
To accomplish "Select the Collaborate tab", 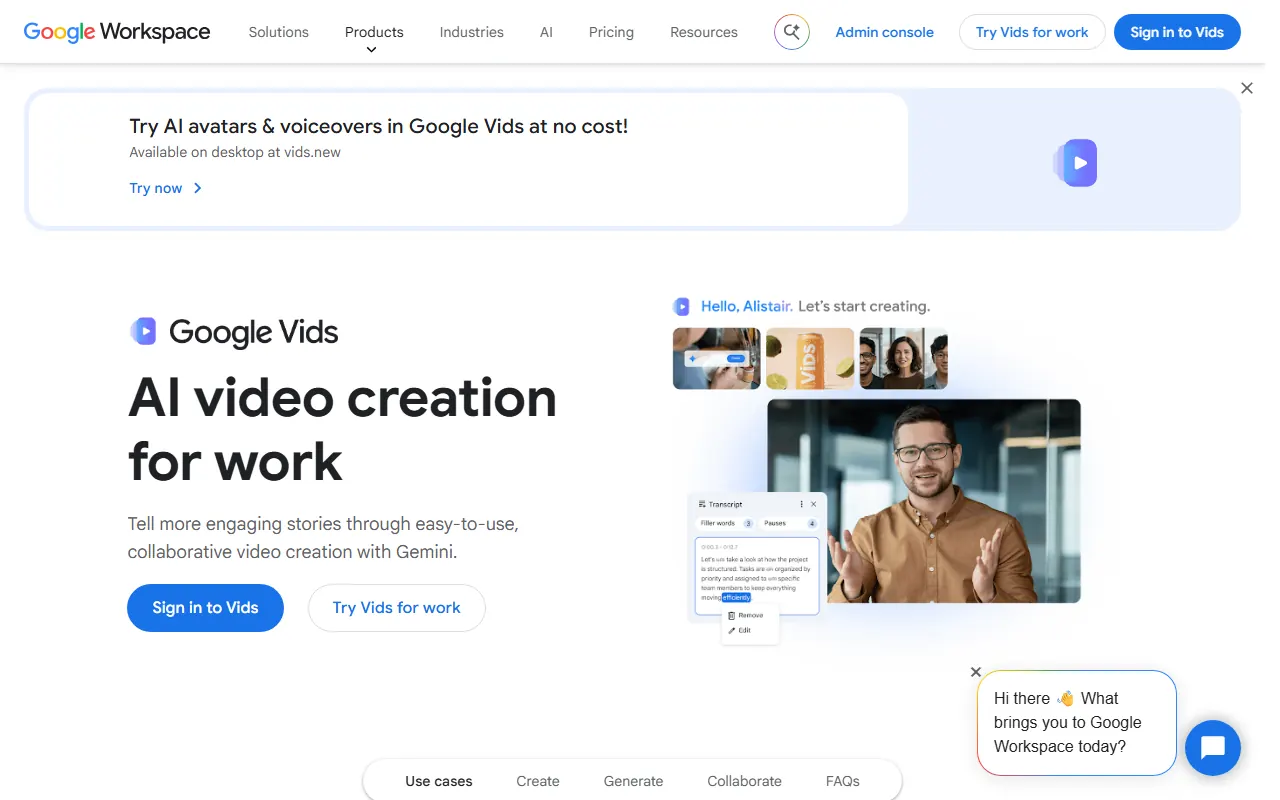I will pos(745,781).
